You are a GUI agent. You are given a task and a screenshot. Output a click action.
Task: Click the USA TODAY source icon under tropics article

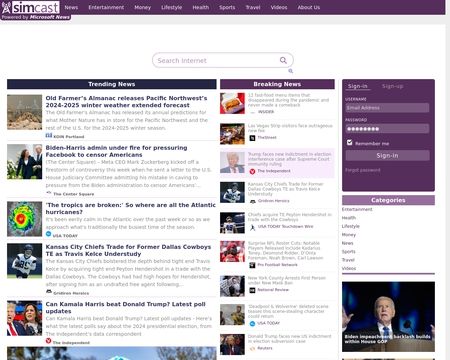click(x=48, y=234)
